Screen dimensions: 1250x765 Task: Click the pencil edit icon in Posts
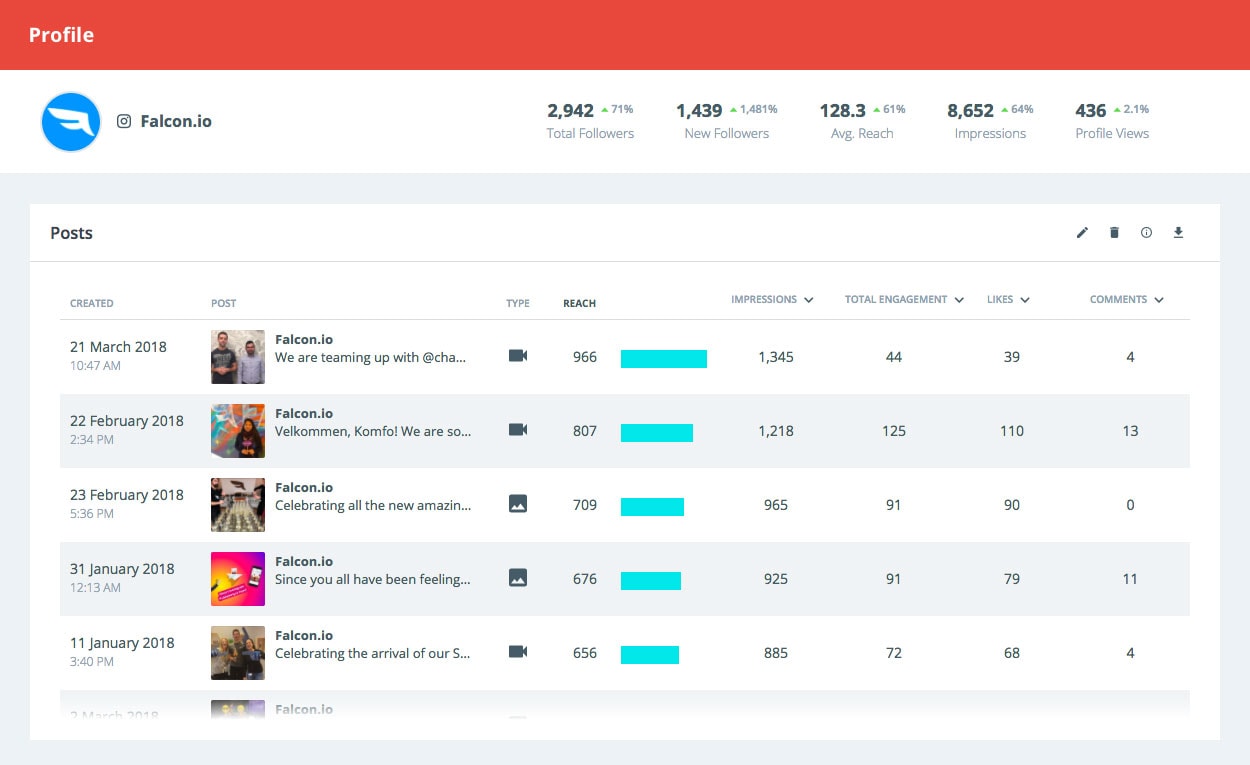point(1082,233)
